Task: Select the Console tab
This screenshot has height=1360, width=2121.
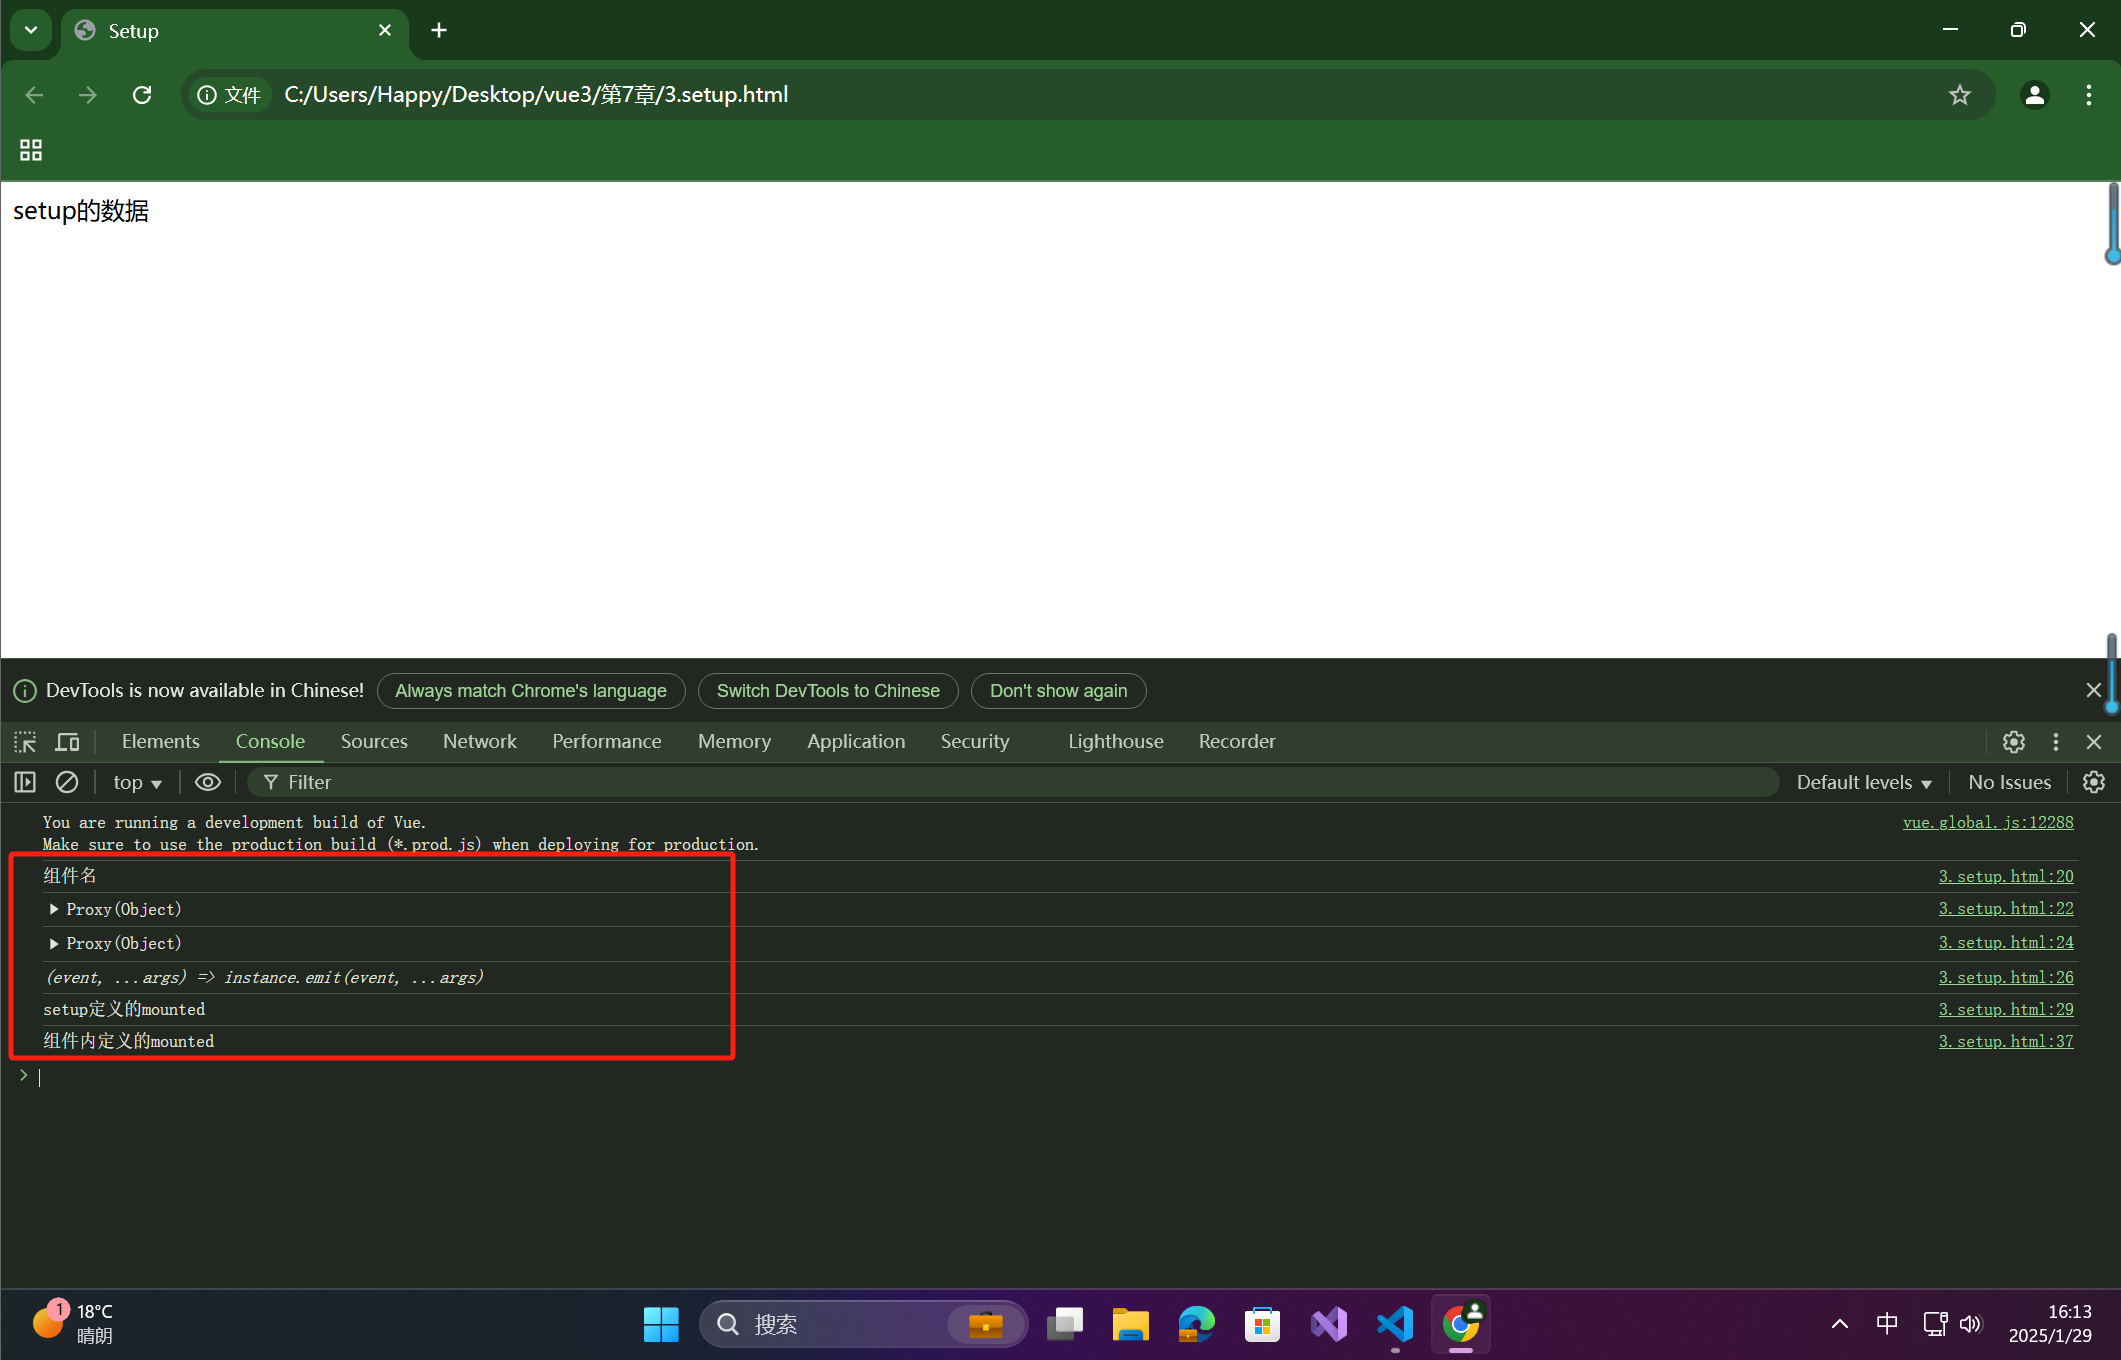Action: 270,742
